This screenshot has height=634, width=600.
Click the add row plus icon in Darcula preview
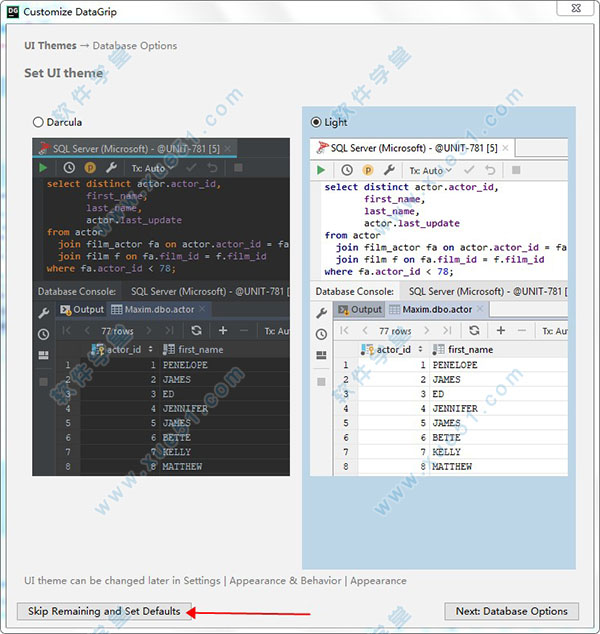[x=222, y=330]
